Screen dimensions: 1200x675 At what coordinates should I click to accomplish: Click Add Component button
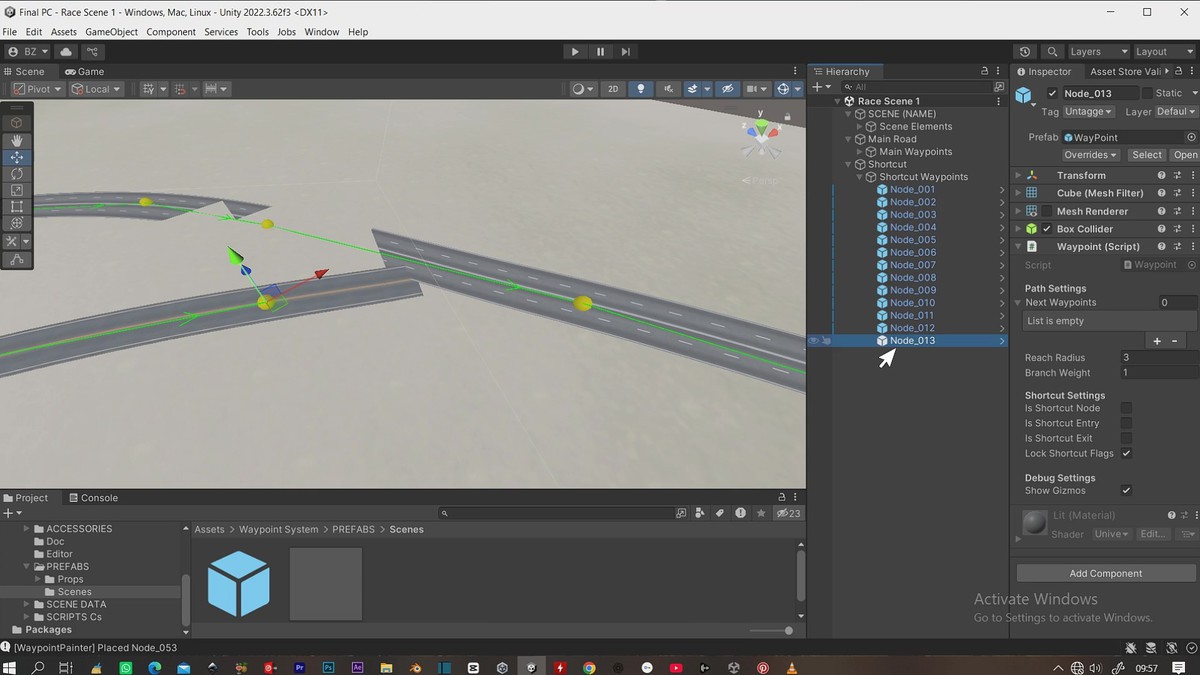tap(1105, 574)
